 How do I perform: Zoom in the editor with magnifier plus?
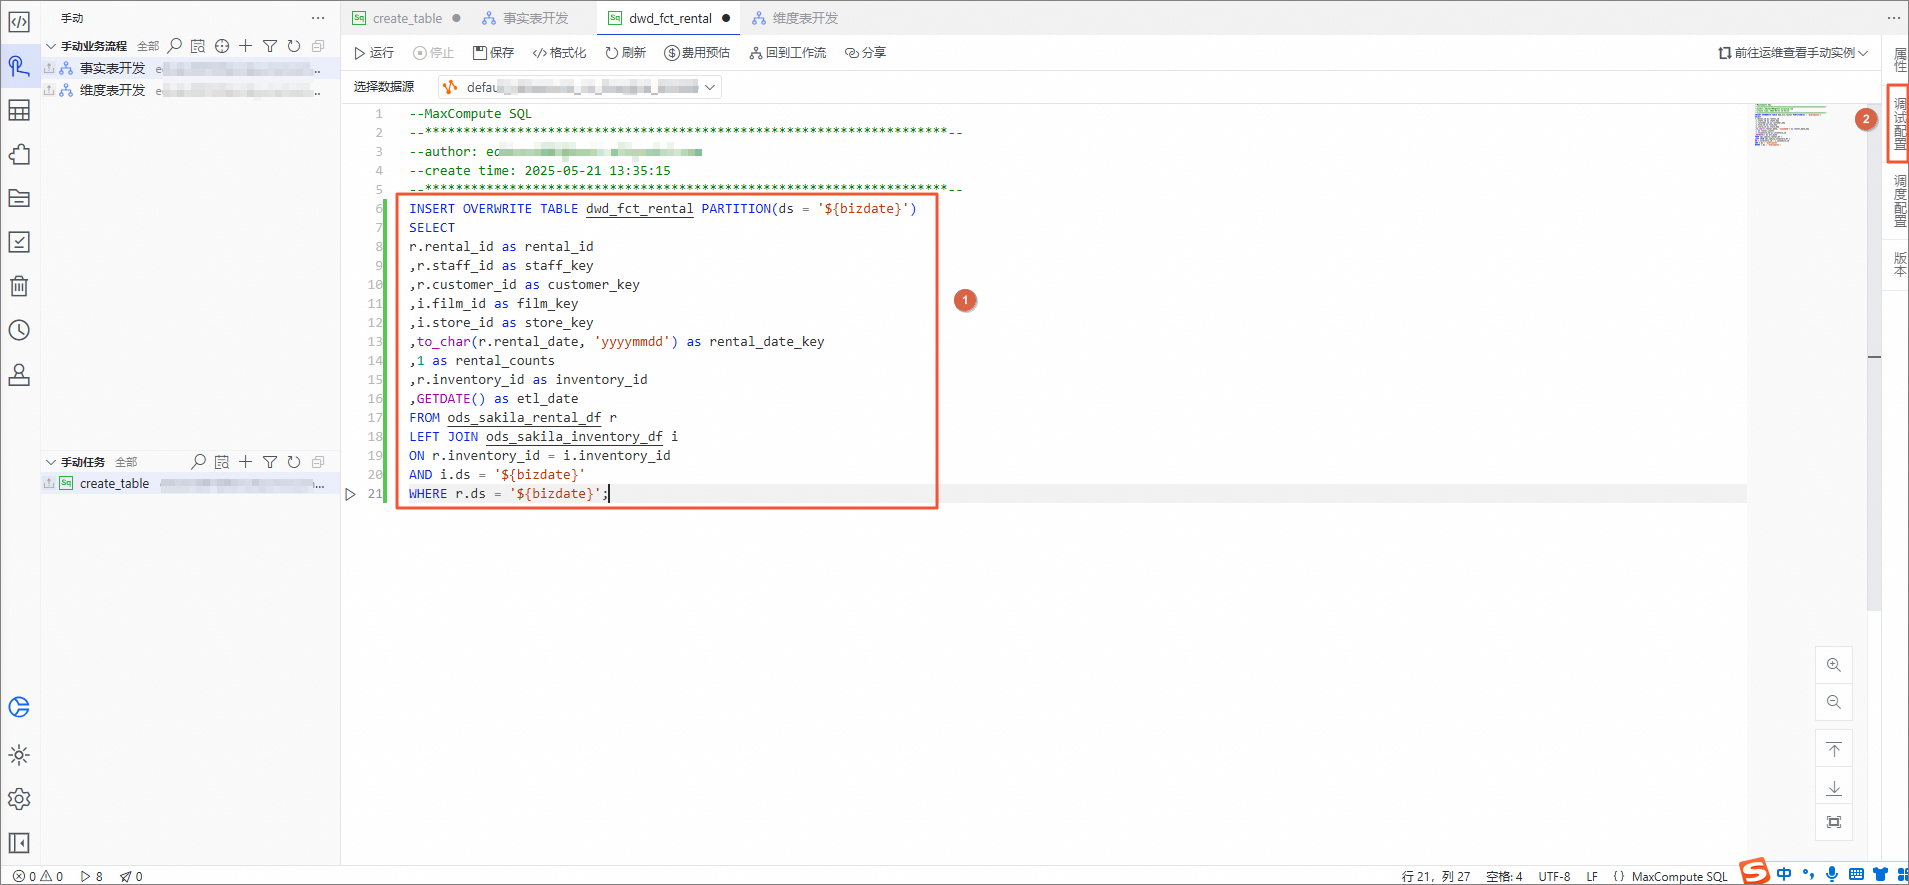click(x=1834, y=665)
